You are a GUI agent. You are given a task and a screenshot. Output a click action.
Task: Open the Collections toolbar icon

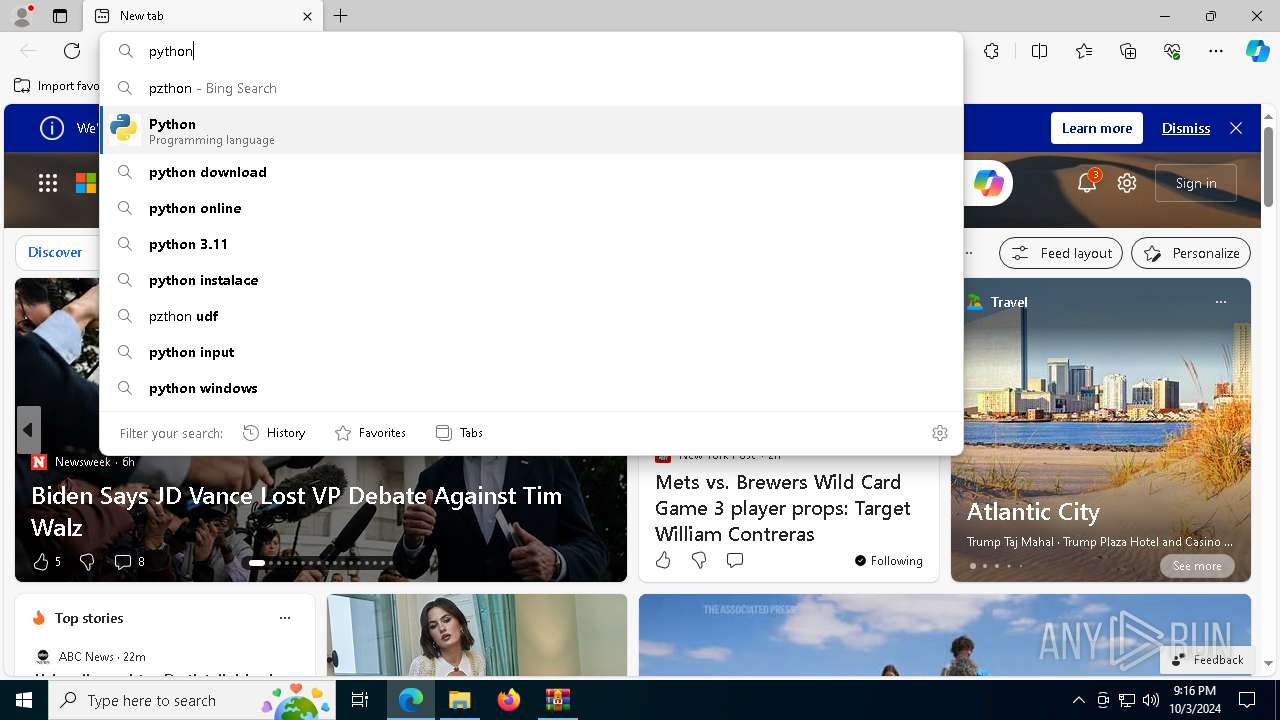click(1128, 51)
